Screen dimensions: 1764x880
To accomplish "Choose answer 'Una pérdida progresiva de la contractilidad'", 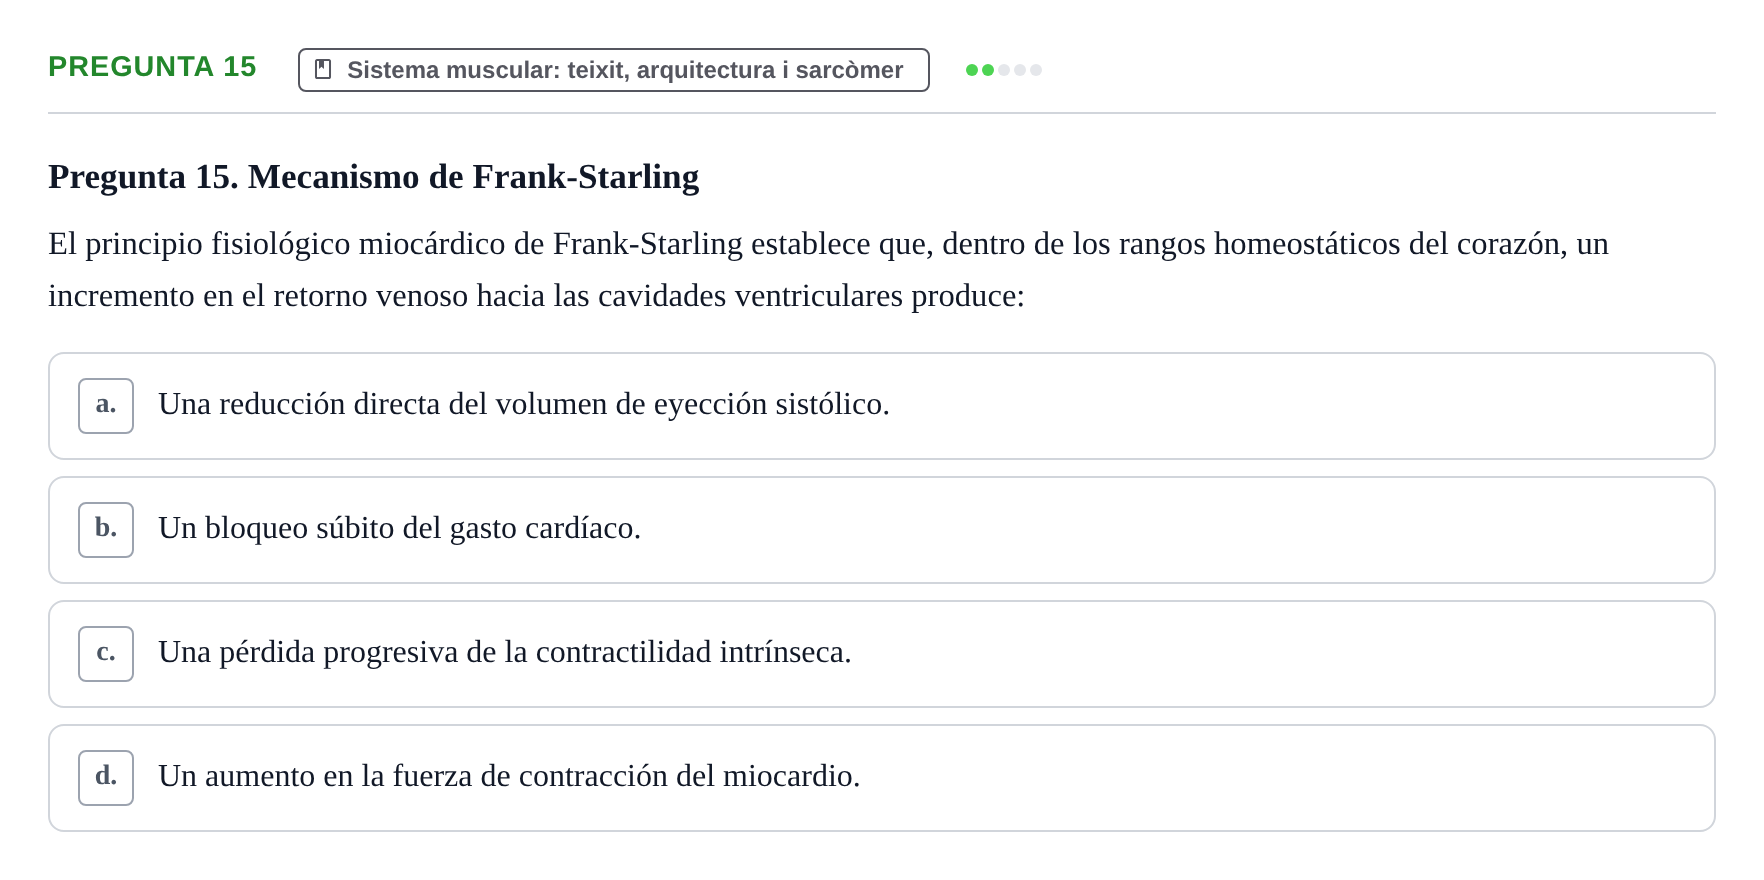I will tap(882, 654).
